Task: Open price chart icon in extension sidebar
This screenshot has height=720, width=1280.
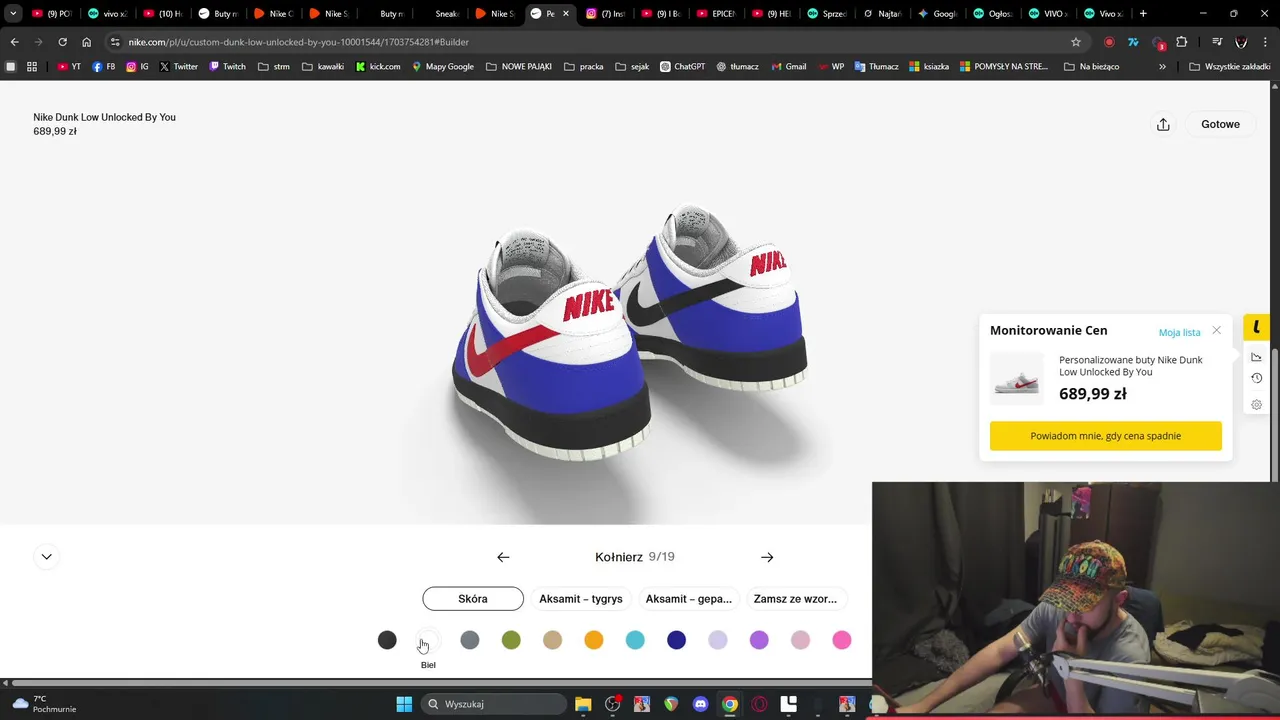Action: click(x=1256, y=356)
